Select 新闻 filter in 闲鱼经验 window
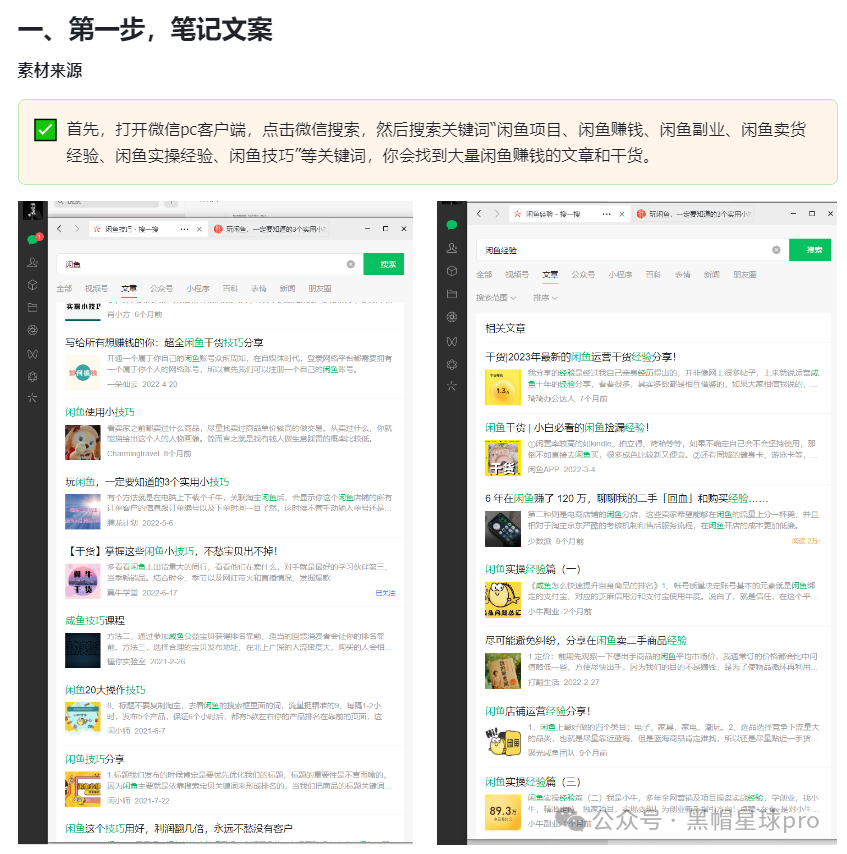 tap(711, 274)
